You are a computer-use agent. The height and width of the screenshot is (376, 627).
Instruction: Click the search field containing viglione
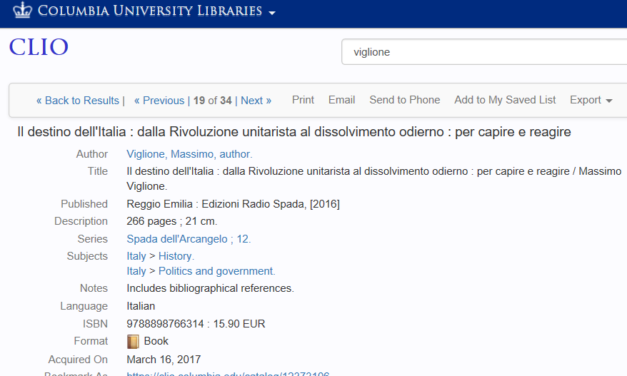(x=484, y=52)
